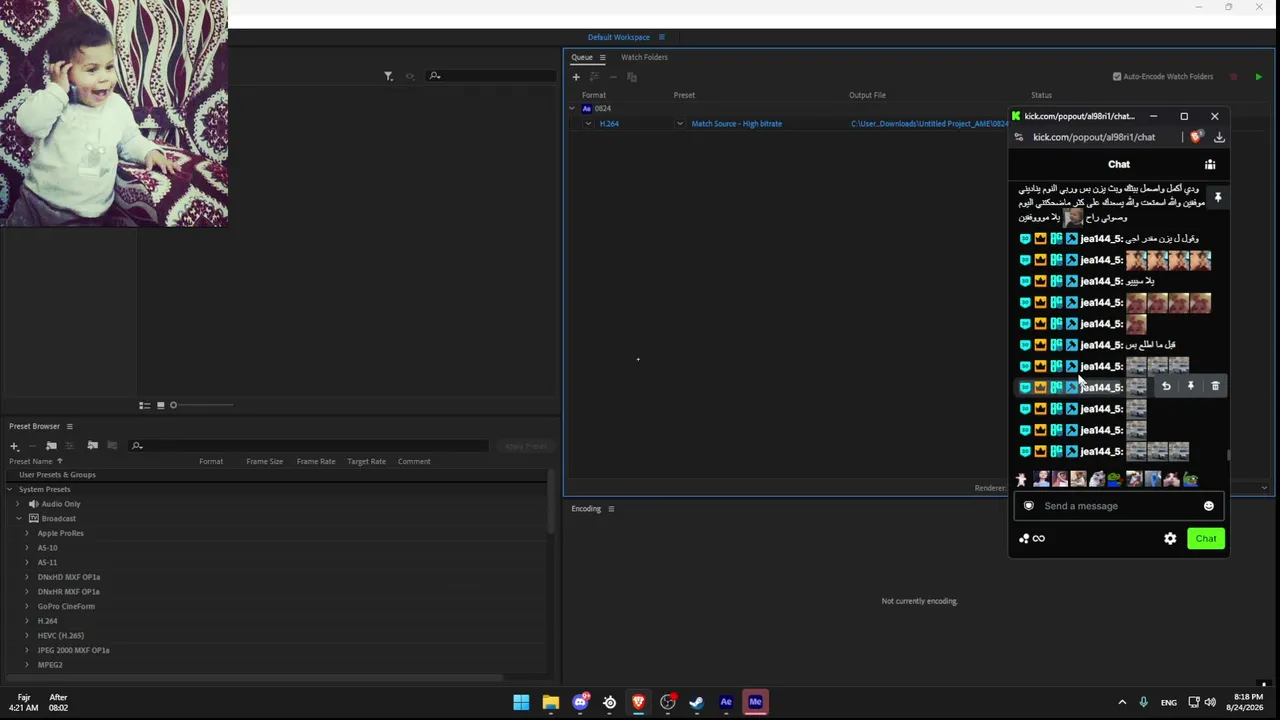Pin the highlighted chat message
Viewport: 1280px width, 720px height.
[x=1190, y=386]
